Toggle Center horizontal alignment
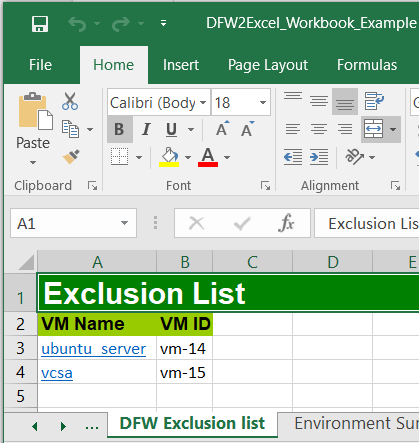Image resolution: width=419 pixels, height=443 pixels. pos(319,129)
